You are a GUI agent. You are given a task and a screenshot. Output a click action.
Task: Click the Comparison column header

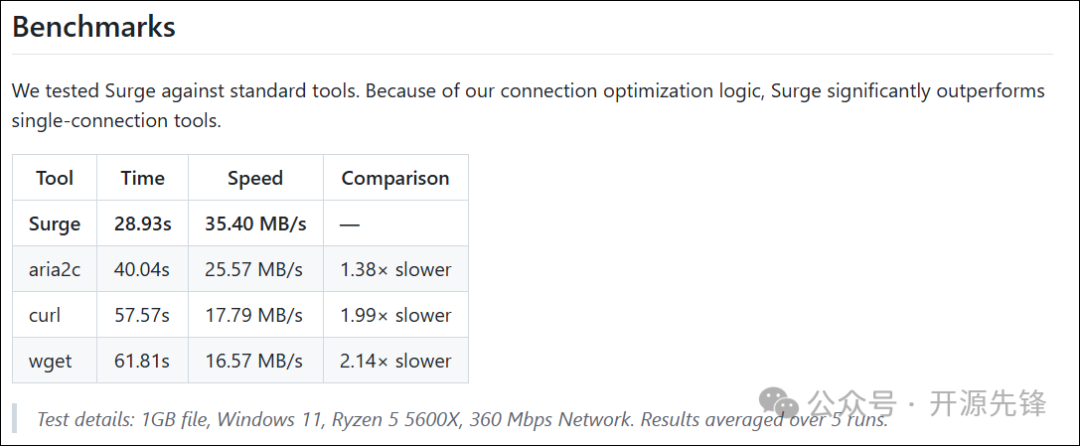tap(395, 178)
